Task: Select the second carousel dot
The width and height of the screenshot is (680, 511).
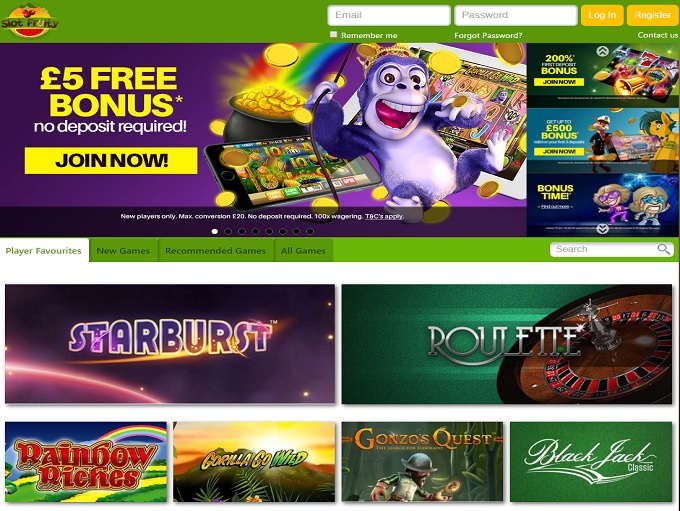Action: (228, 231)
